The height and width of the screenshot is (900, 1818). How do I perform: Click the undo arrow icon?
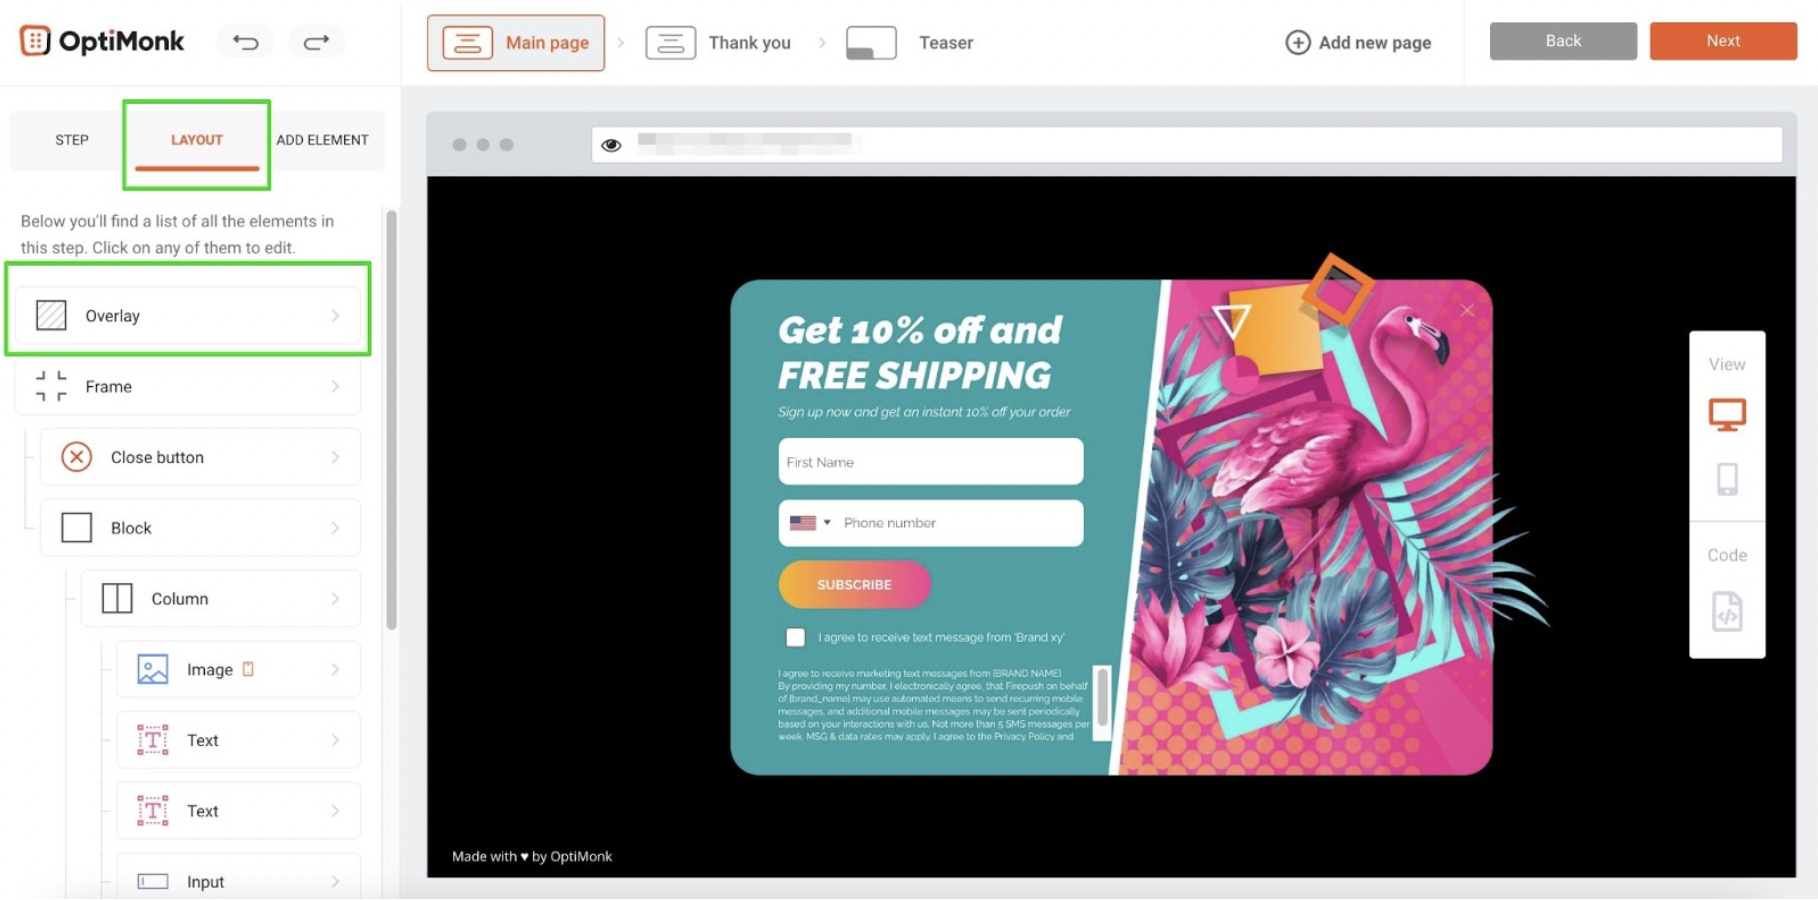[x=246, y=42]
